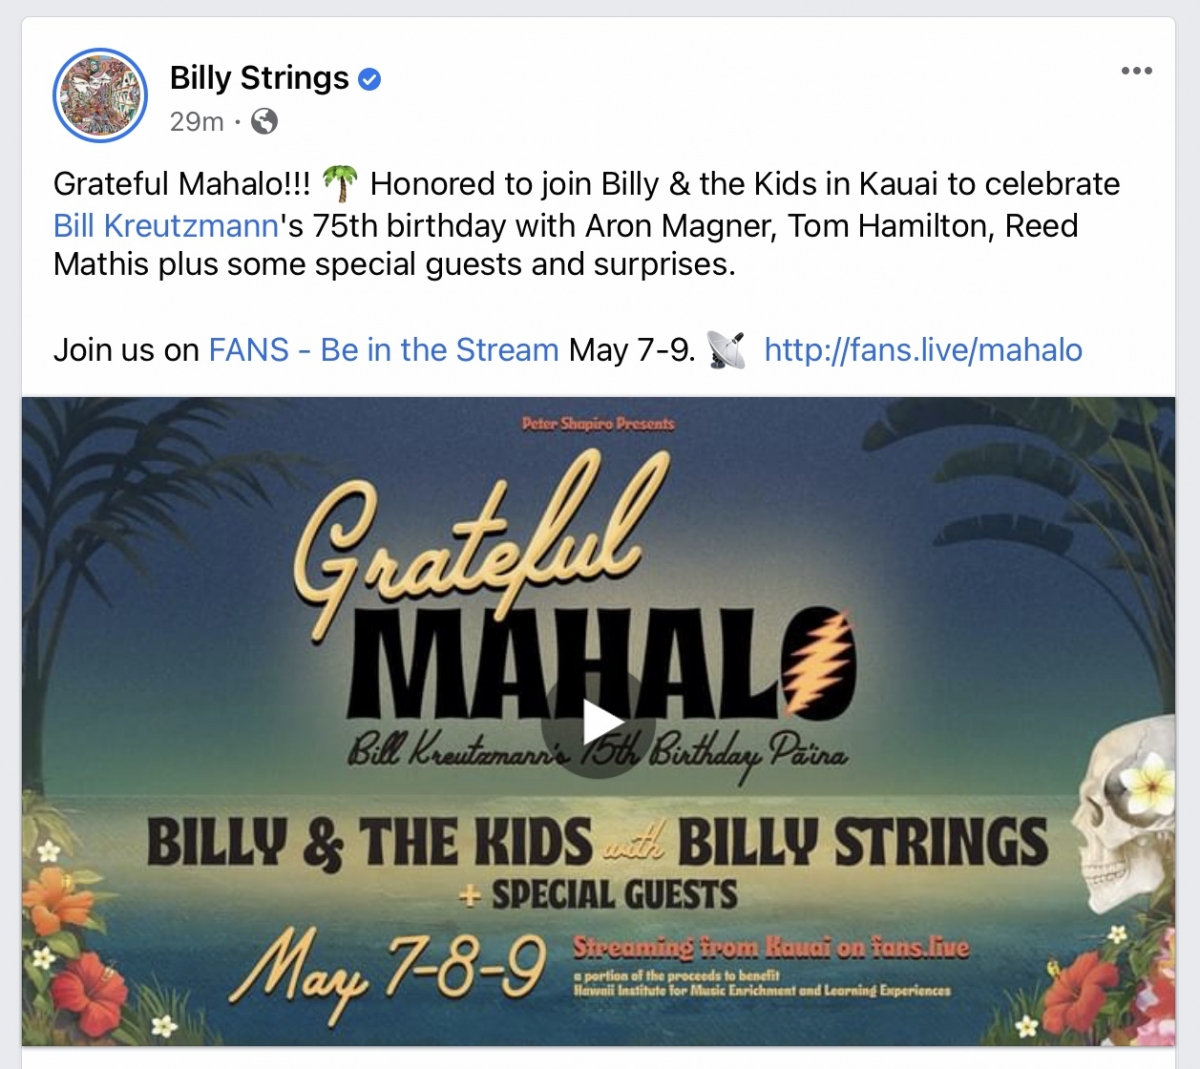Click the red hibiscus flower bottom-left
Image resolution: width=1200 pixels, height=1069 pixels.
click(92, 984)
